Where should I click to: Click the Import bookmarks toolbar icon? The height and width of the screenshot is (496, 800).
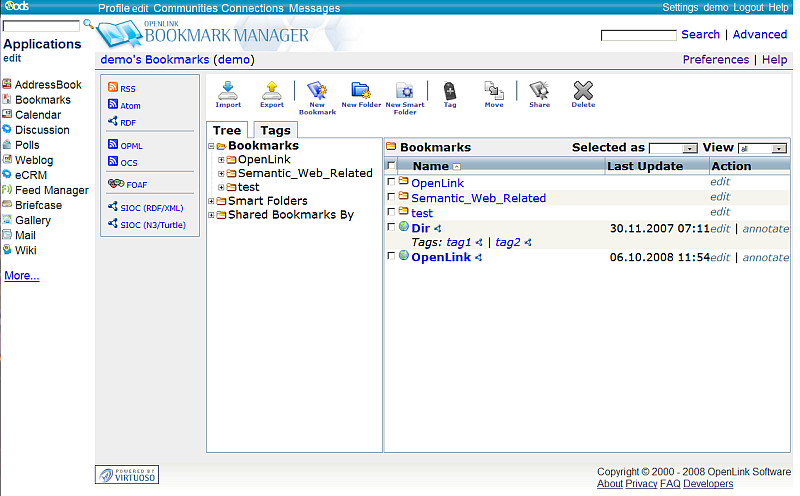click(x=228, y=93)
